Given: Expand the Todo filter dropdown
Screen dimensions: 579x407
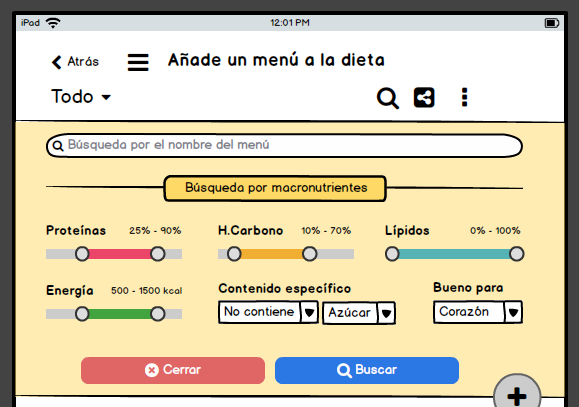Looking at the screenshot, I should point(81,97).
